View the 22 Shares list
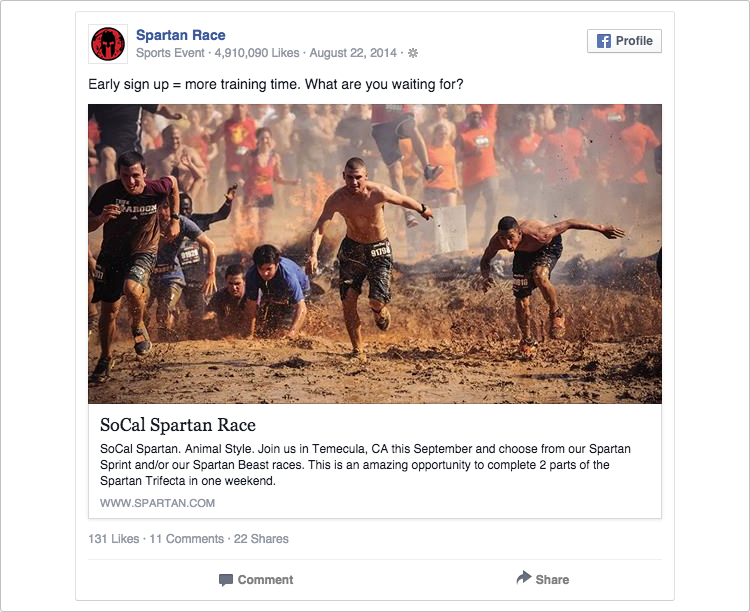Viewport: 750px width, 612px height. coord(261,539)
